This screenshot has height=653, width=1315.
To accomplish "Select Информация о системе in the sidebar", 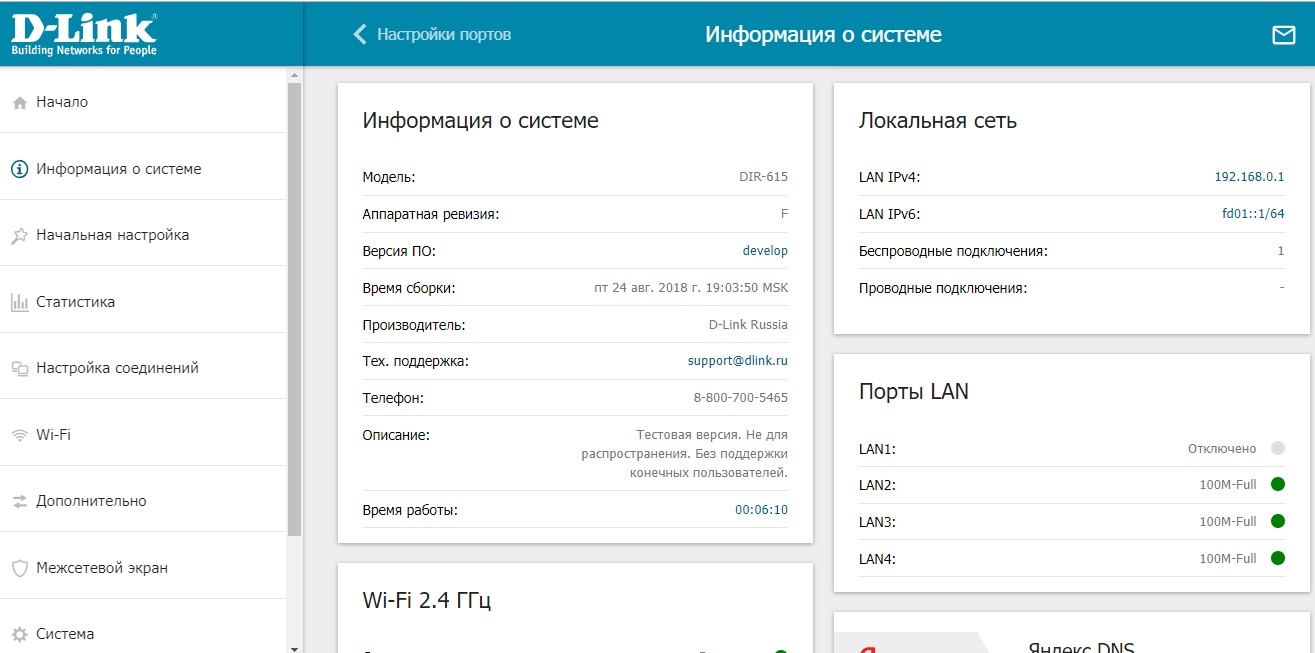I will pyautogui.click(x=143, y=169).
